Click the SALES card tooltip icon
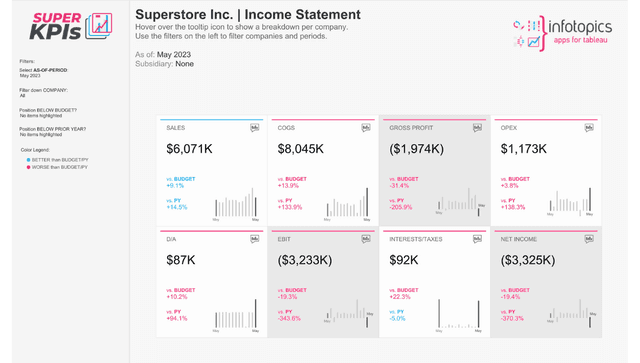This screenshot has height=363, width=640. tap(254, 128)
